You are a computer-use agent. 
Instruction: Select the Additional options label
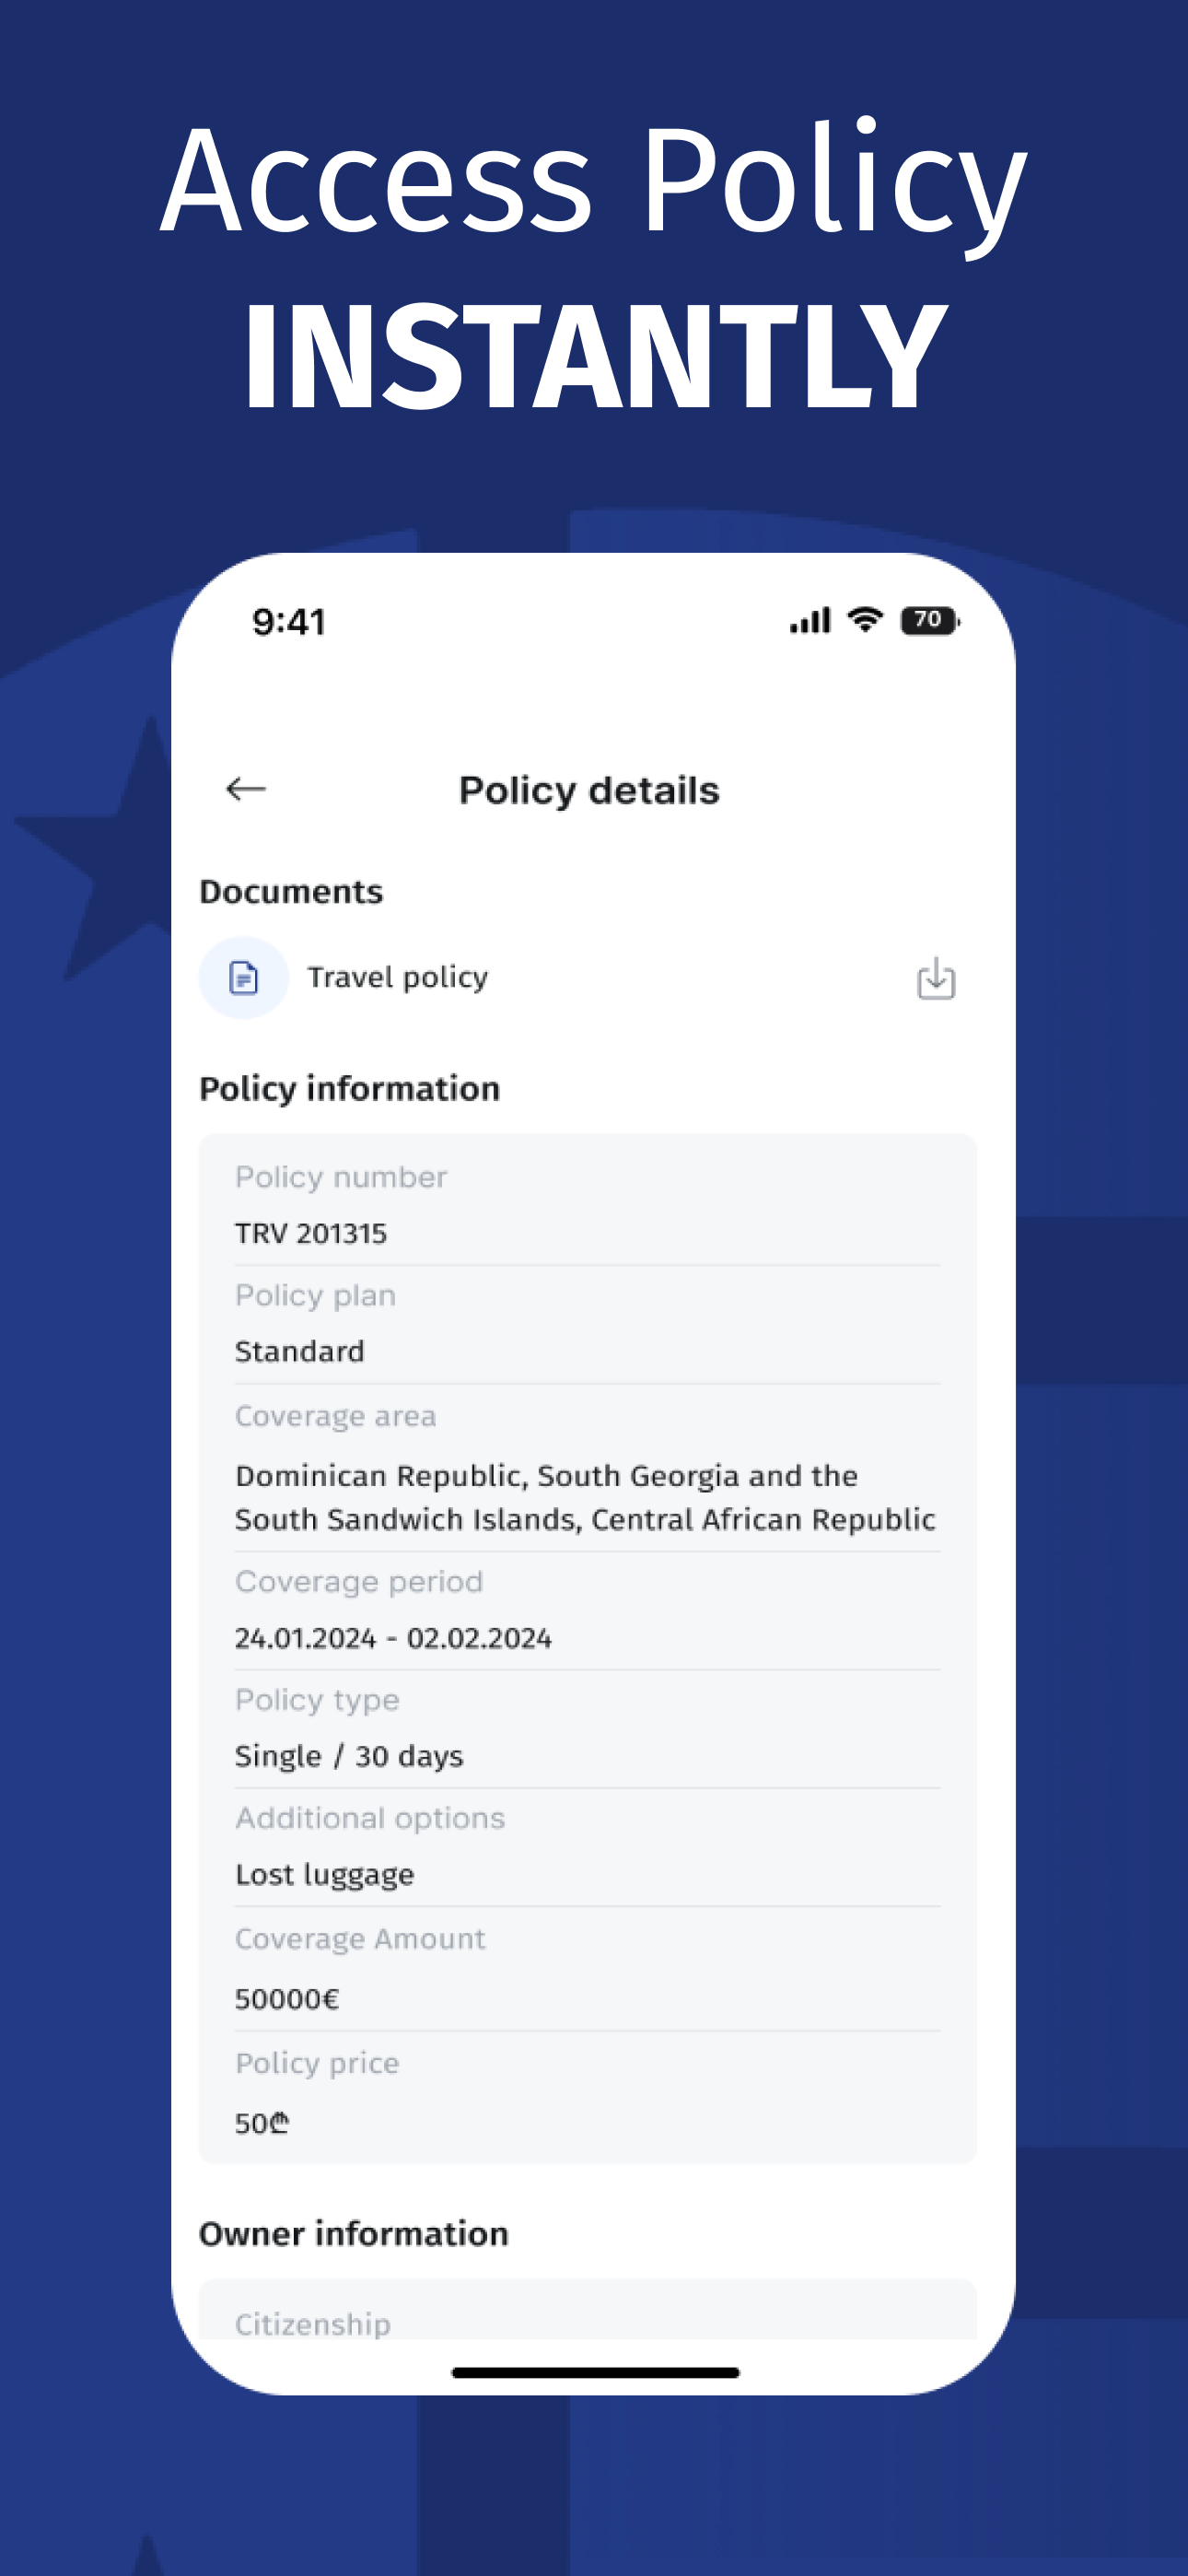coord(370,1818)
